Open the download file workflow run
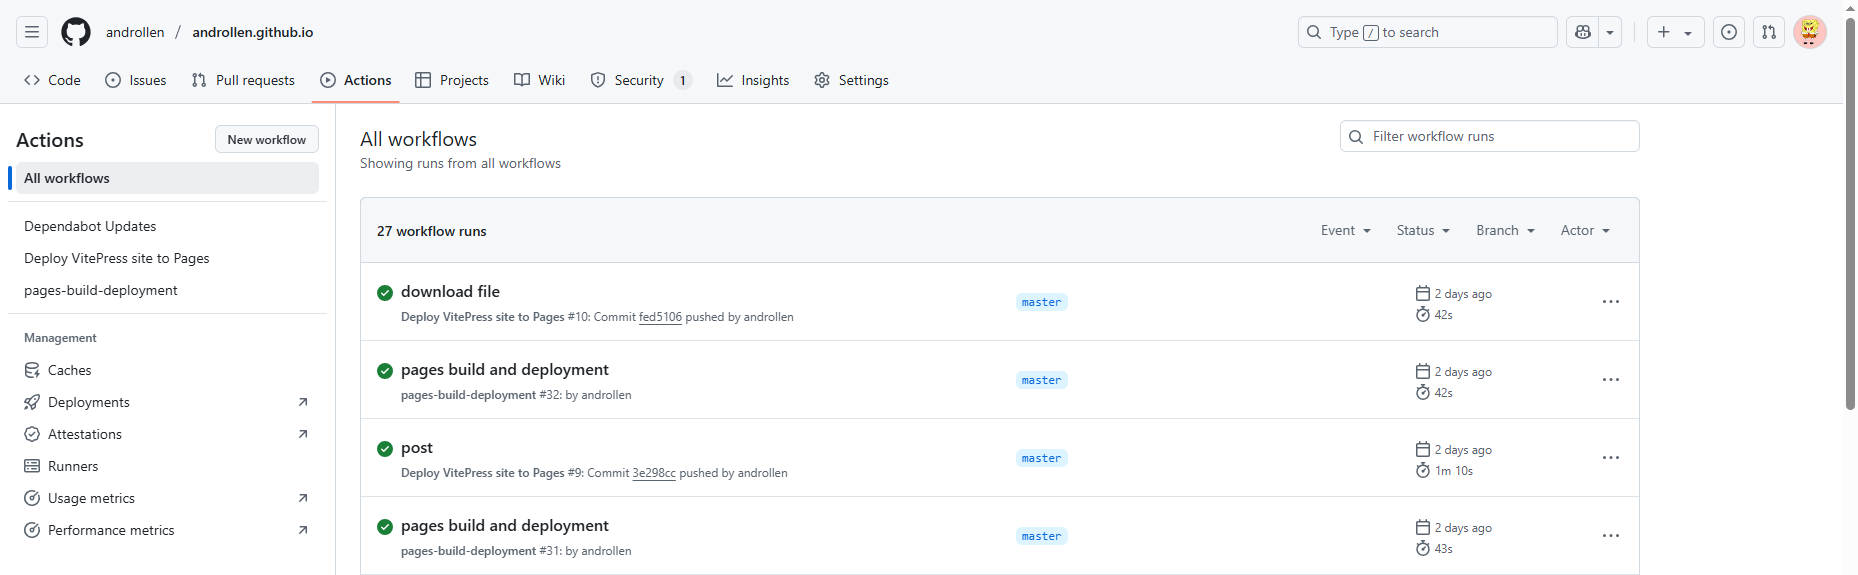Image resolution: width=1858 pixels, height=575 pixels. pyautogui.click(x=450, y=291)
